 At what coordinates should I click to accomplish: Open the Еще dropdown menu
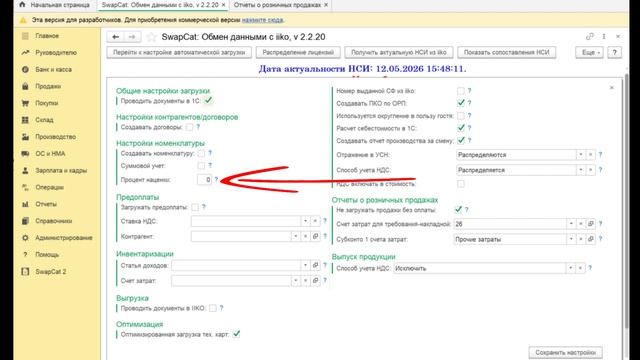[589, 52]
